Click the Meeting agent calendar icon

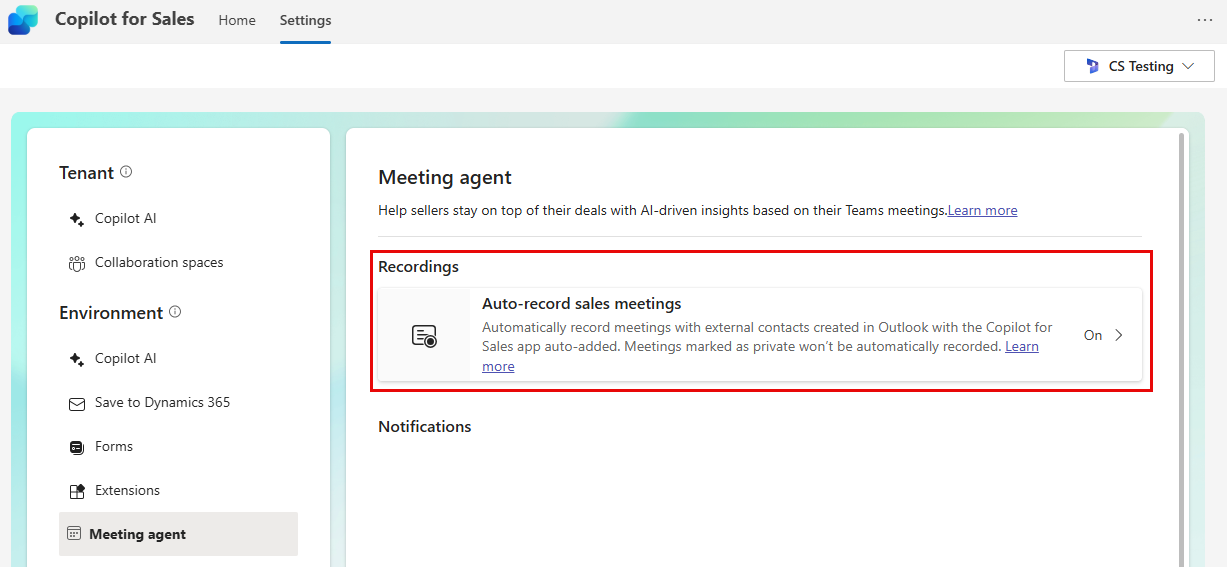point(74,534)
